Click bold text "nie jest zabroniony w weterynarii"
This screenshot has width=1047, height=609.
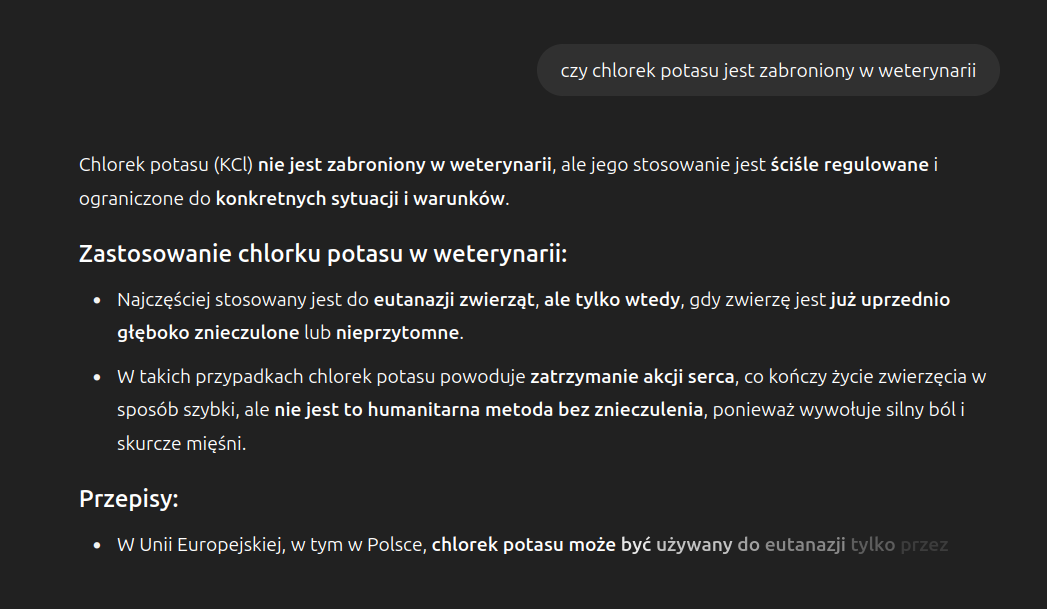pyautogui.click(x=405, y=164)
